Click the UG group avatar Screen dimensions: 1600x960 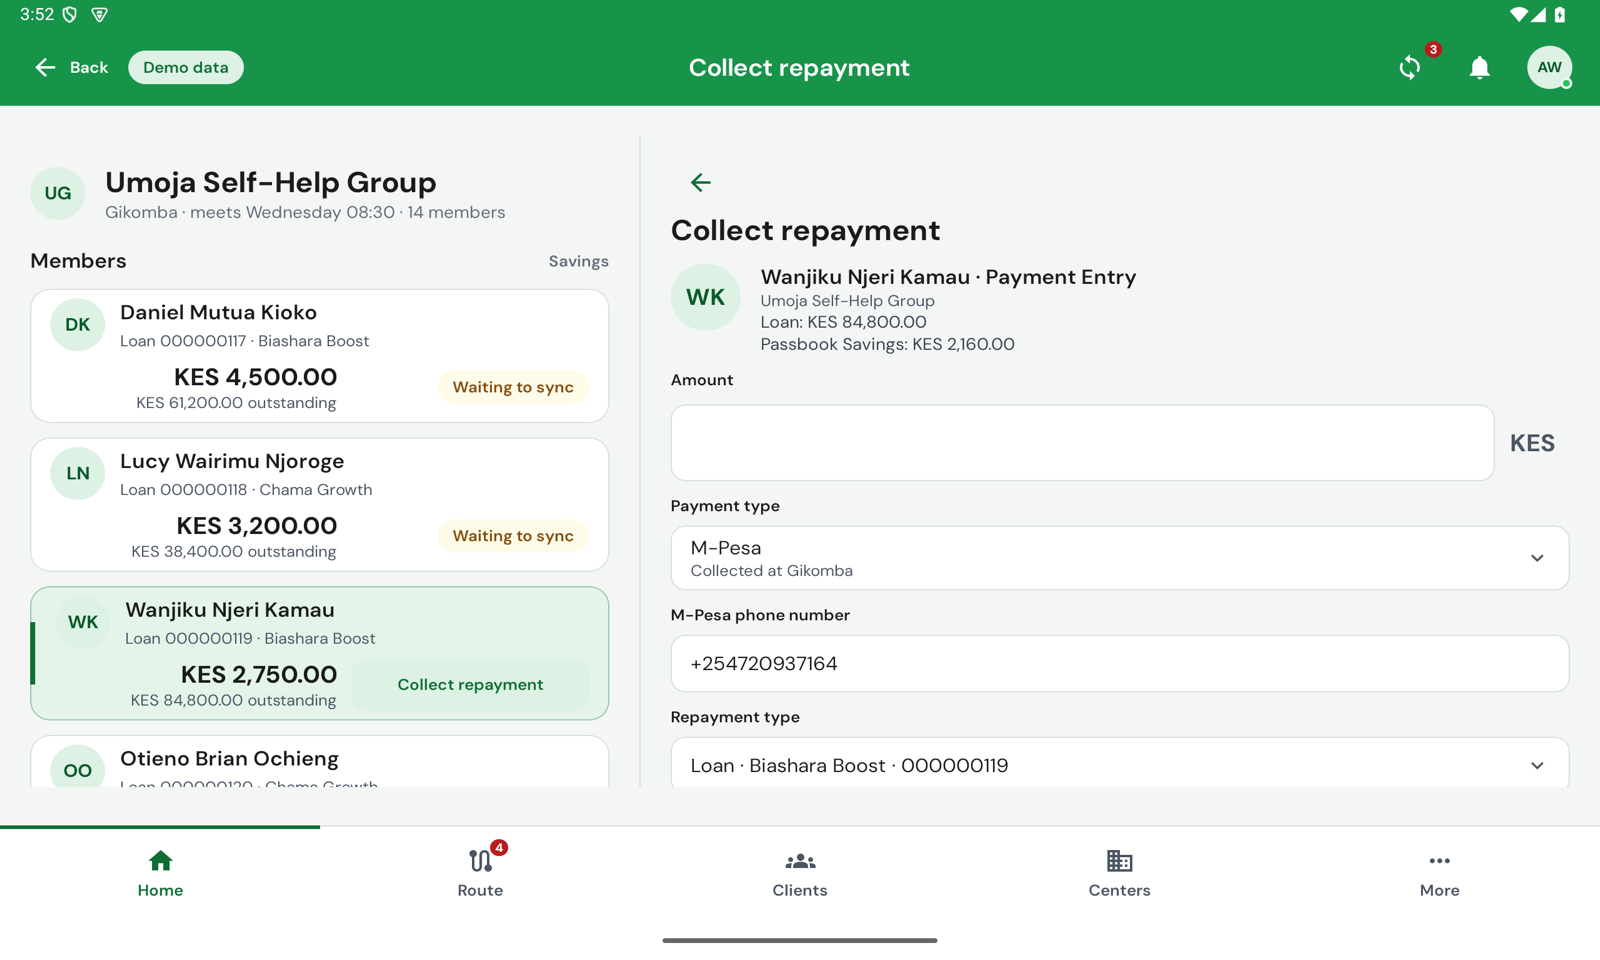click(x=57, y=193)
